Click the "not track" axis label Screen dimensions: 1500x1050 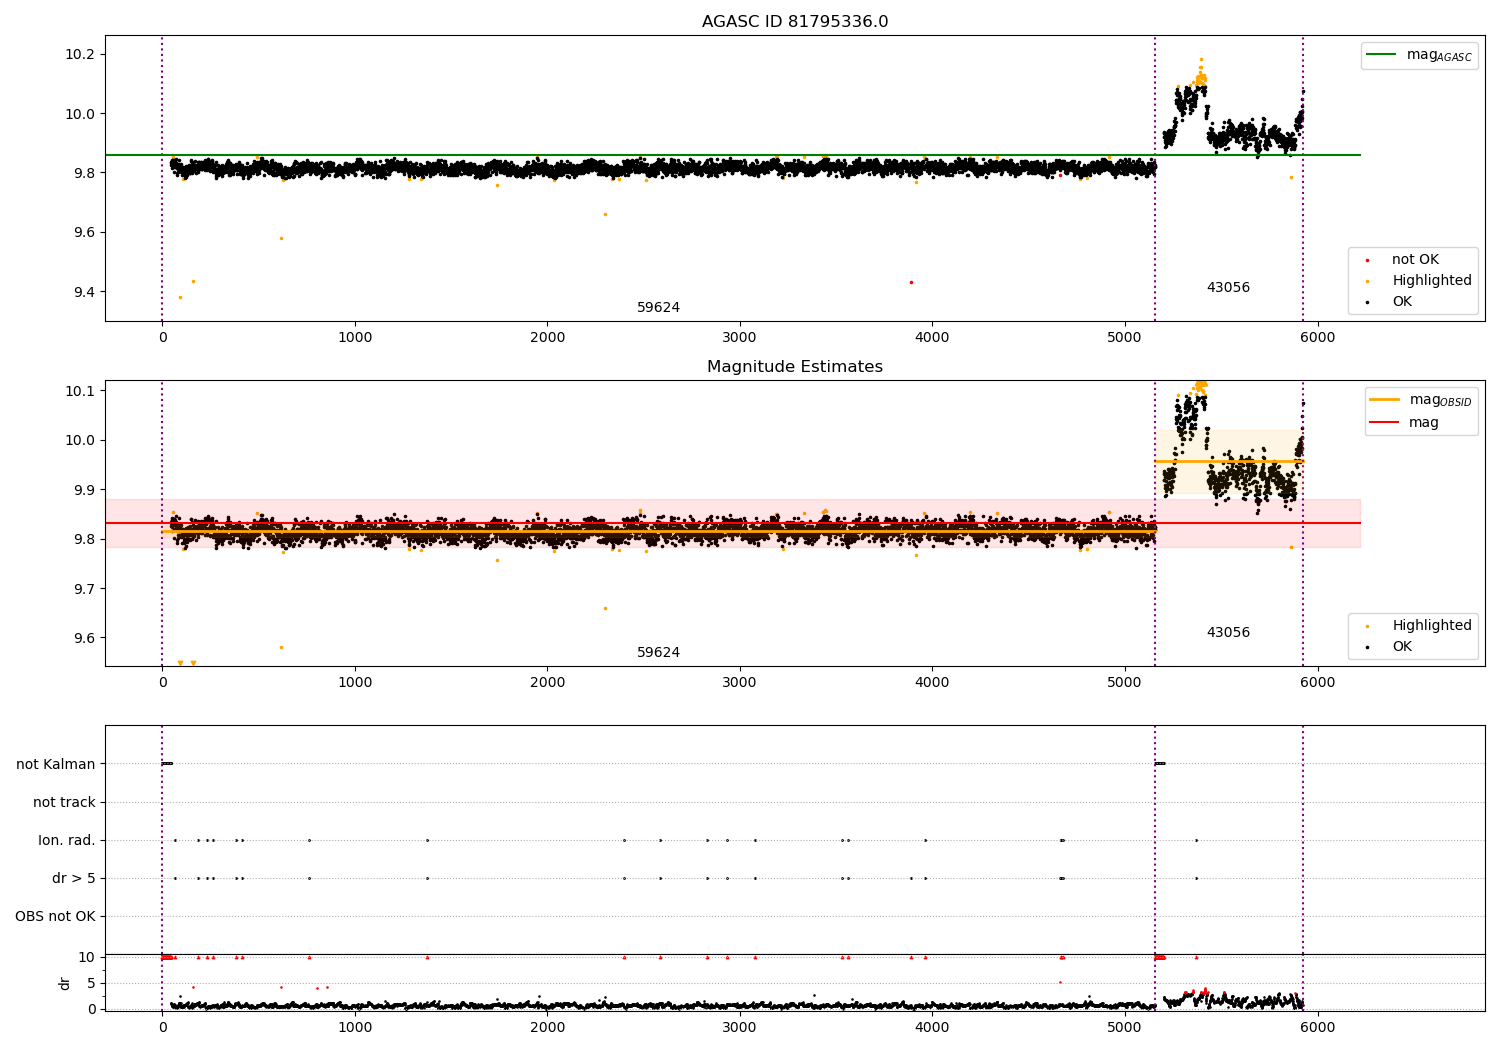point(64,802)
